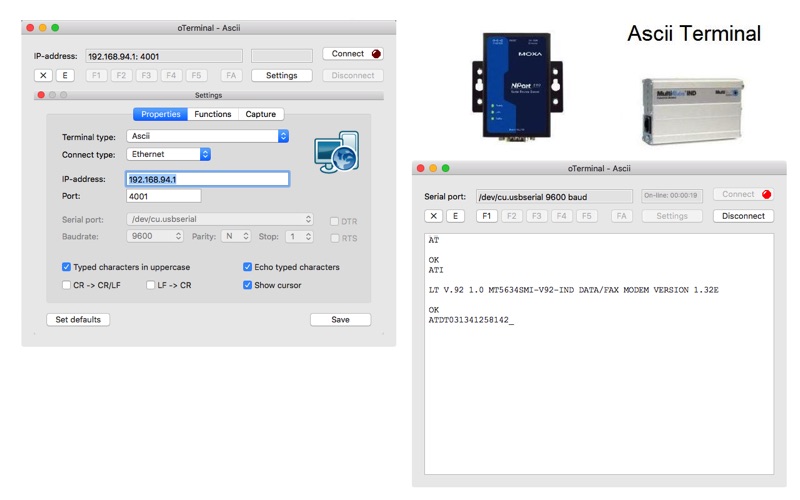
Task: Click the IP-address field in the Settings panel
Action: (x=208, y=179)
